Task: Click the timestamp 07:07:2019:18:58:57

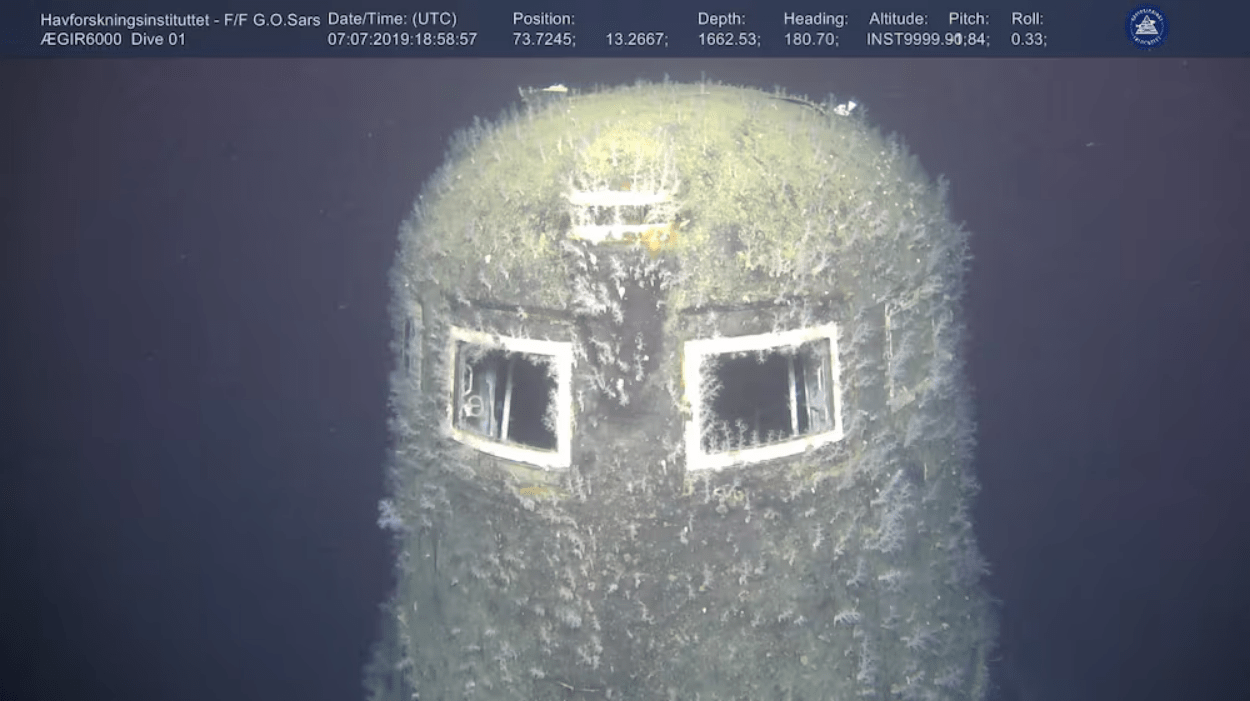Action: [402, 39]
